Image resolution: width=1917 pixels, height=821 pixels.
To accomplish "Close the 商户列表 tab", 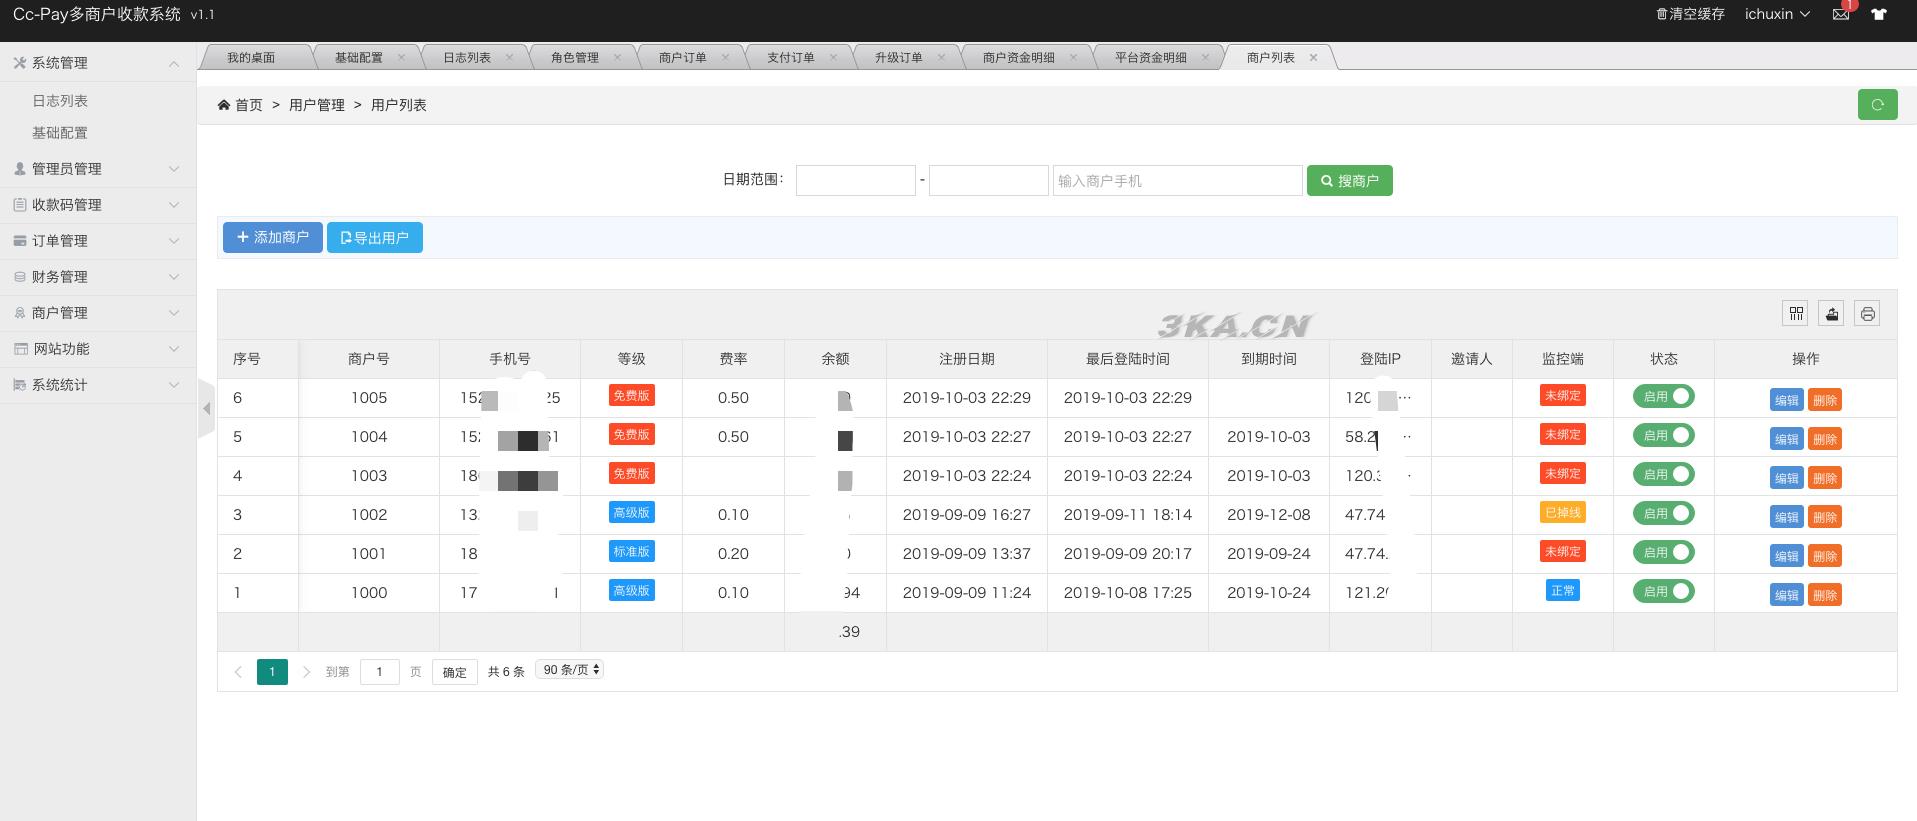I will 1313,57.
